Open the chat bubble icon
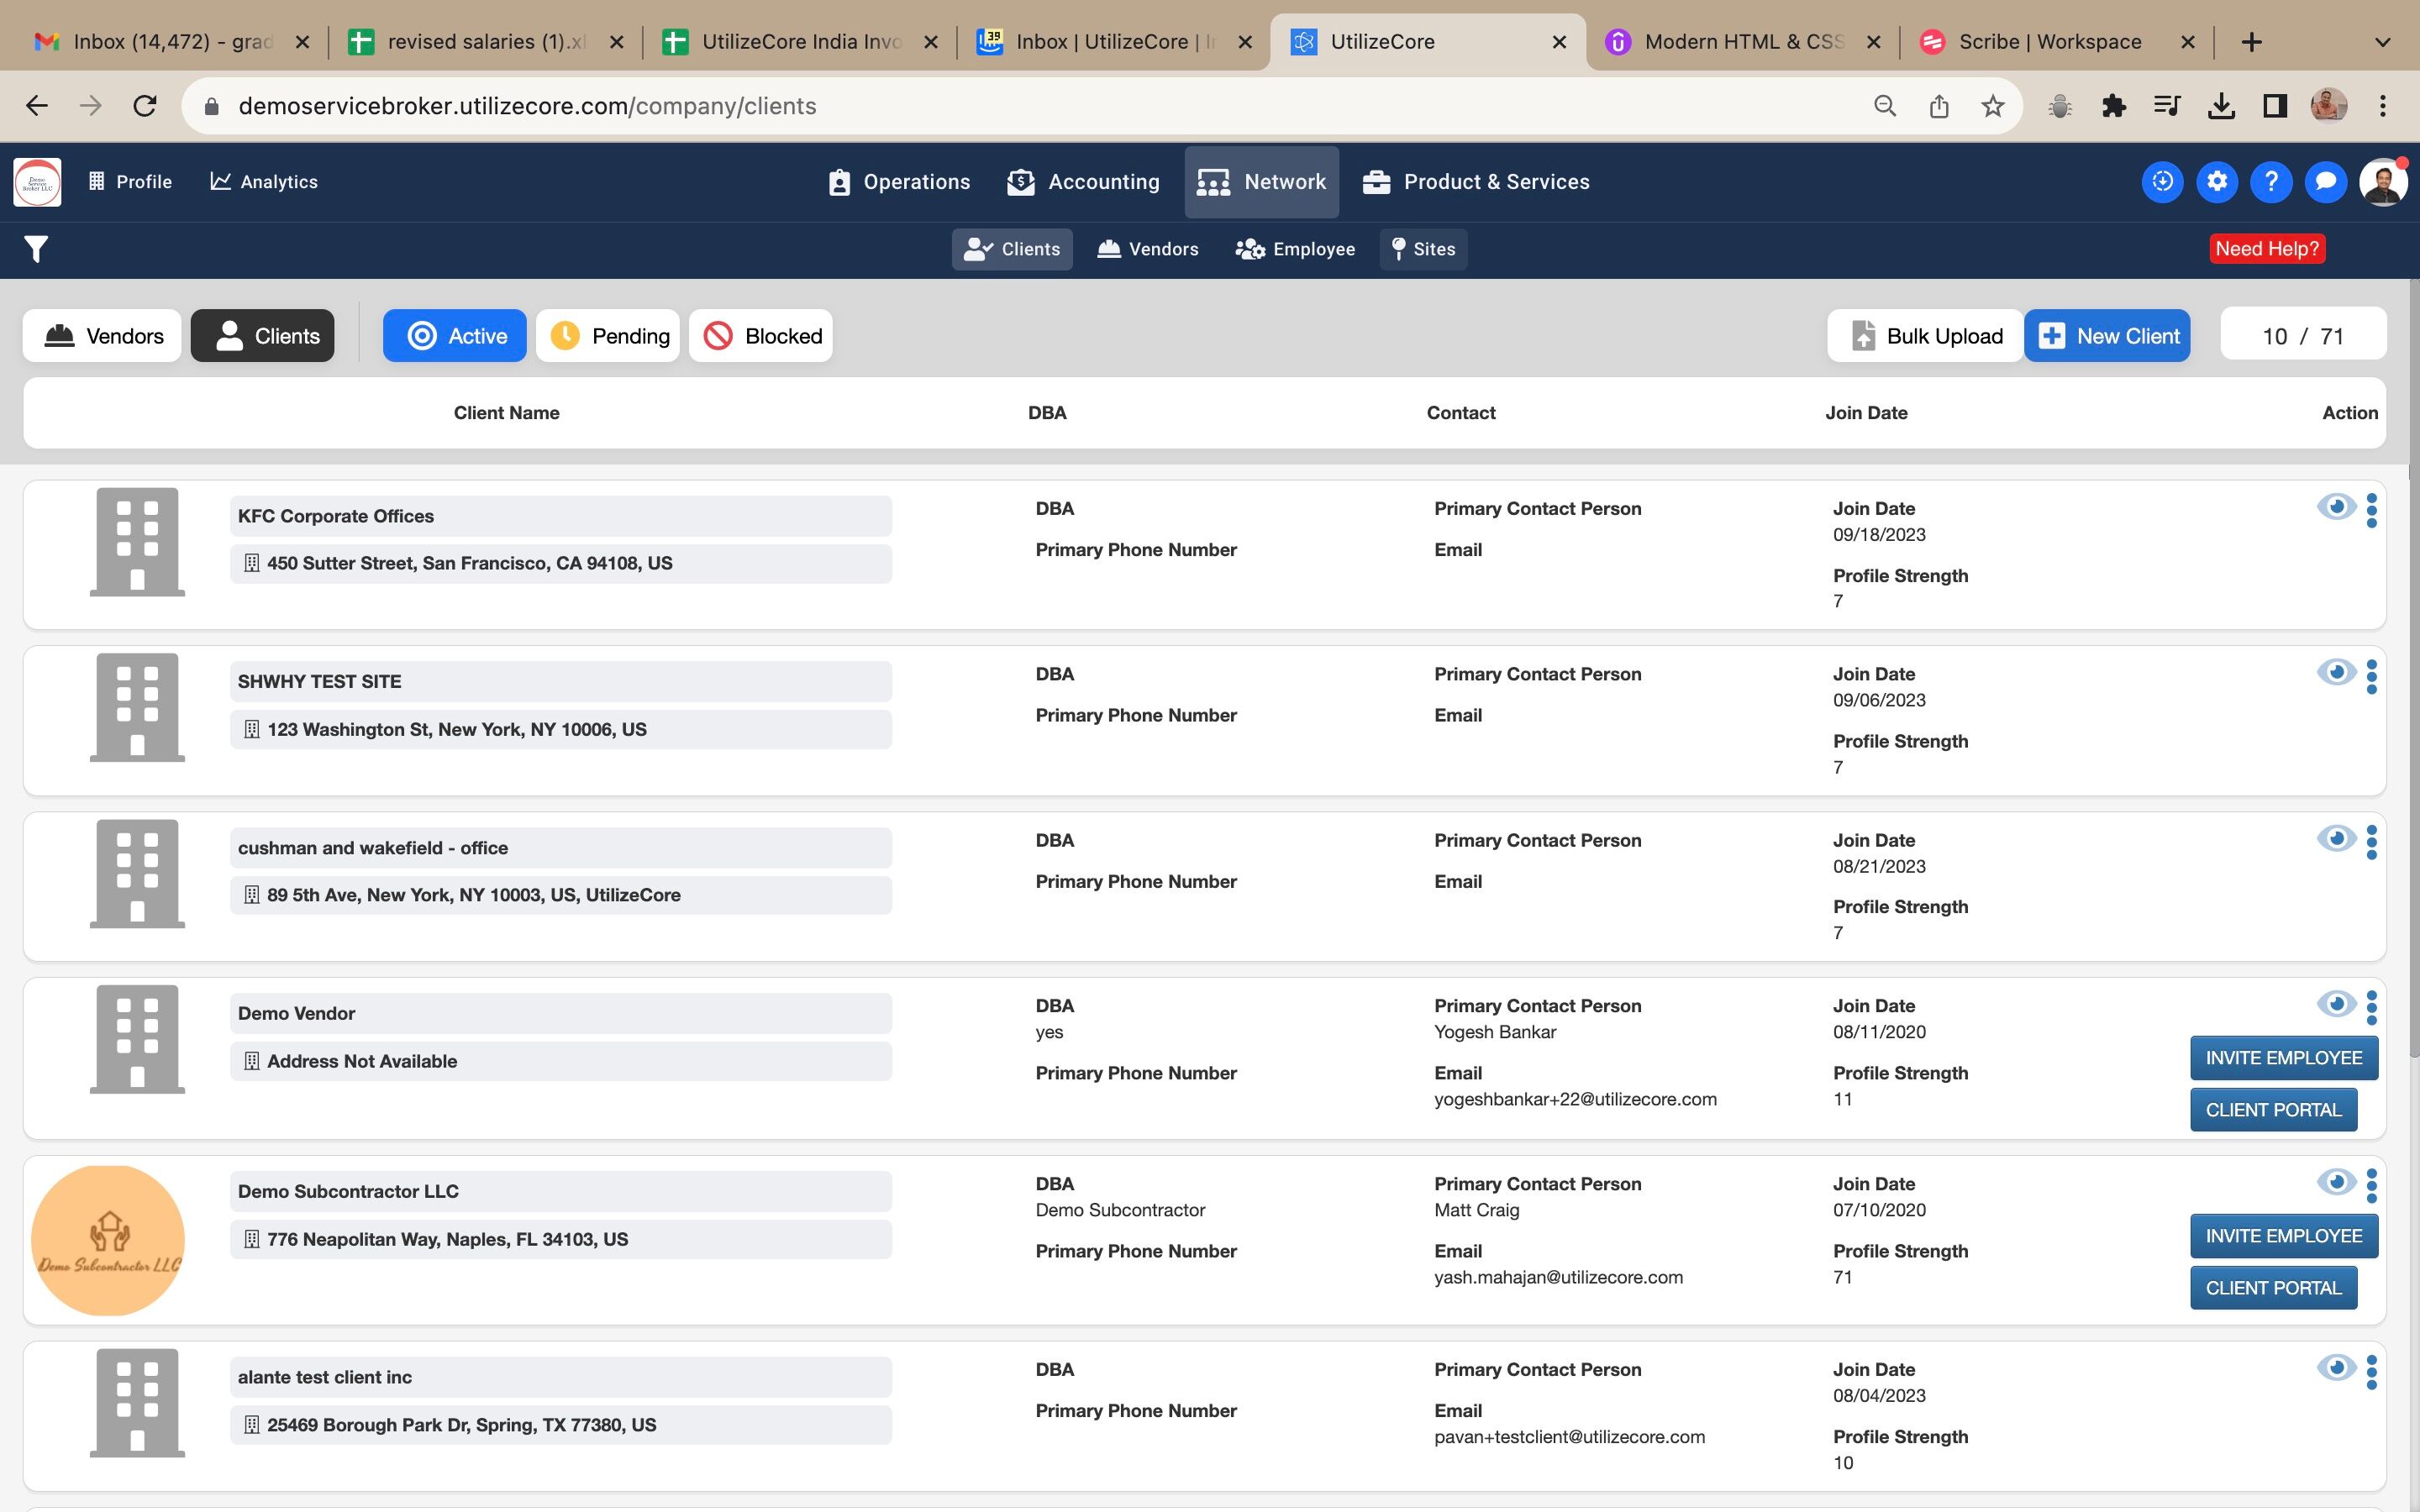 tap(2325, 182)
